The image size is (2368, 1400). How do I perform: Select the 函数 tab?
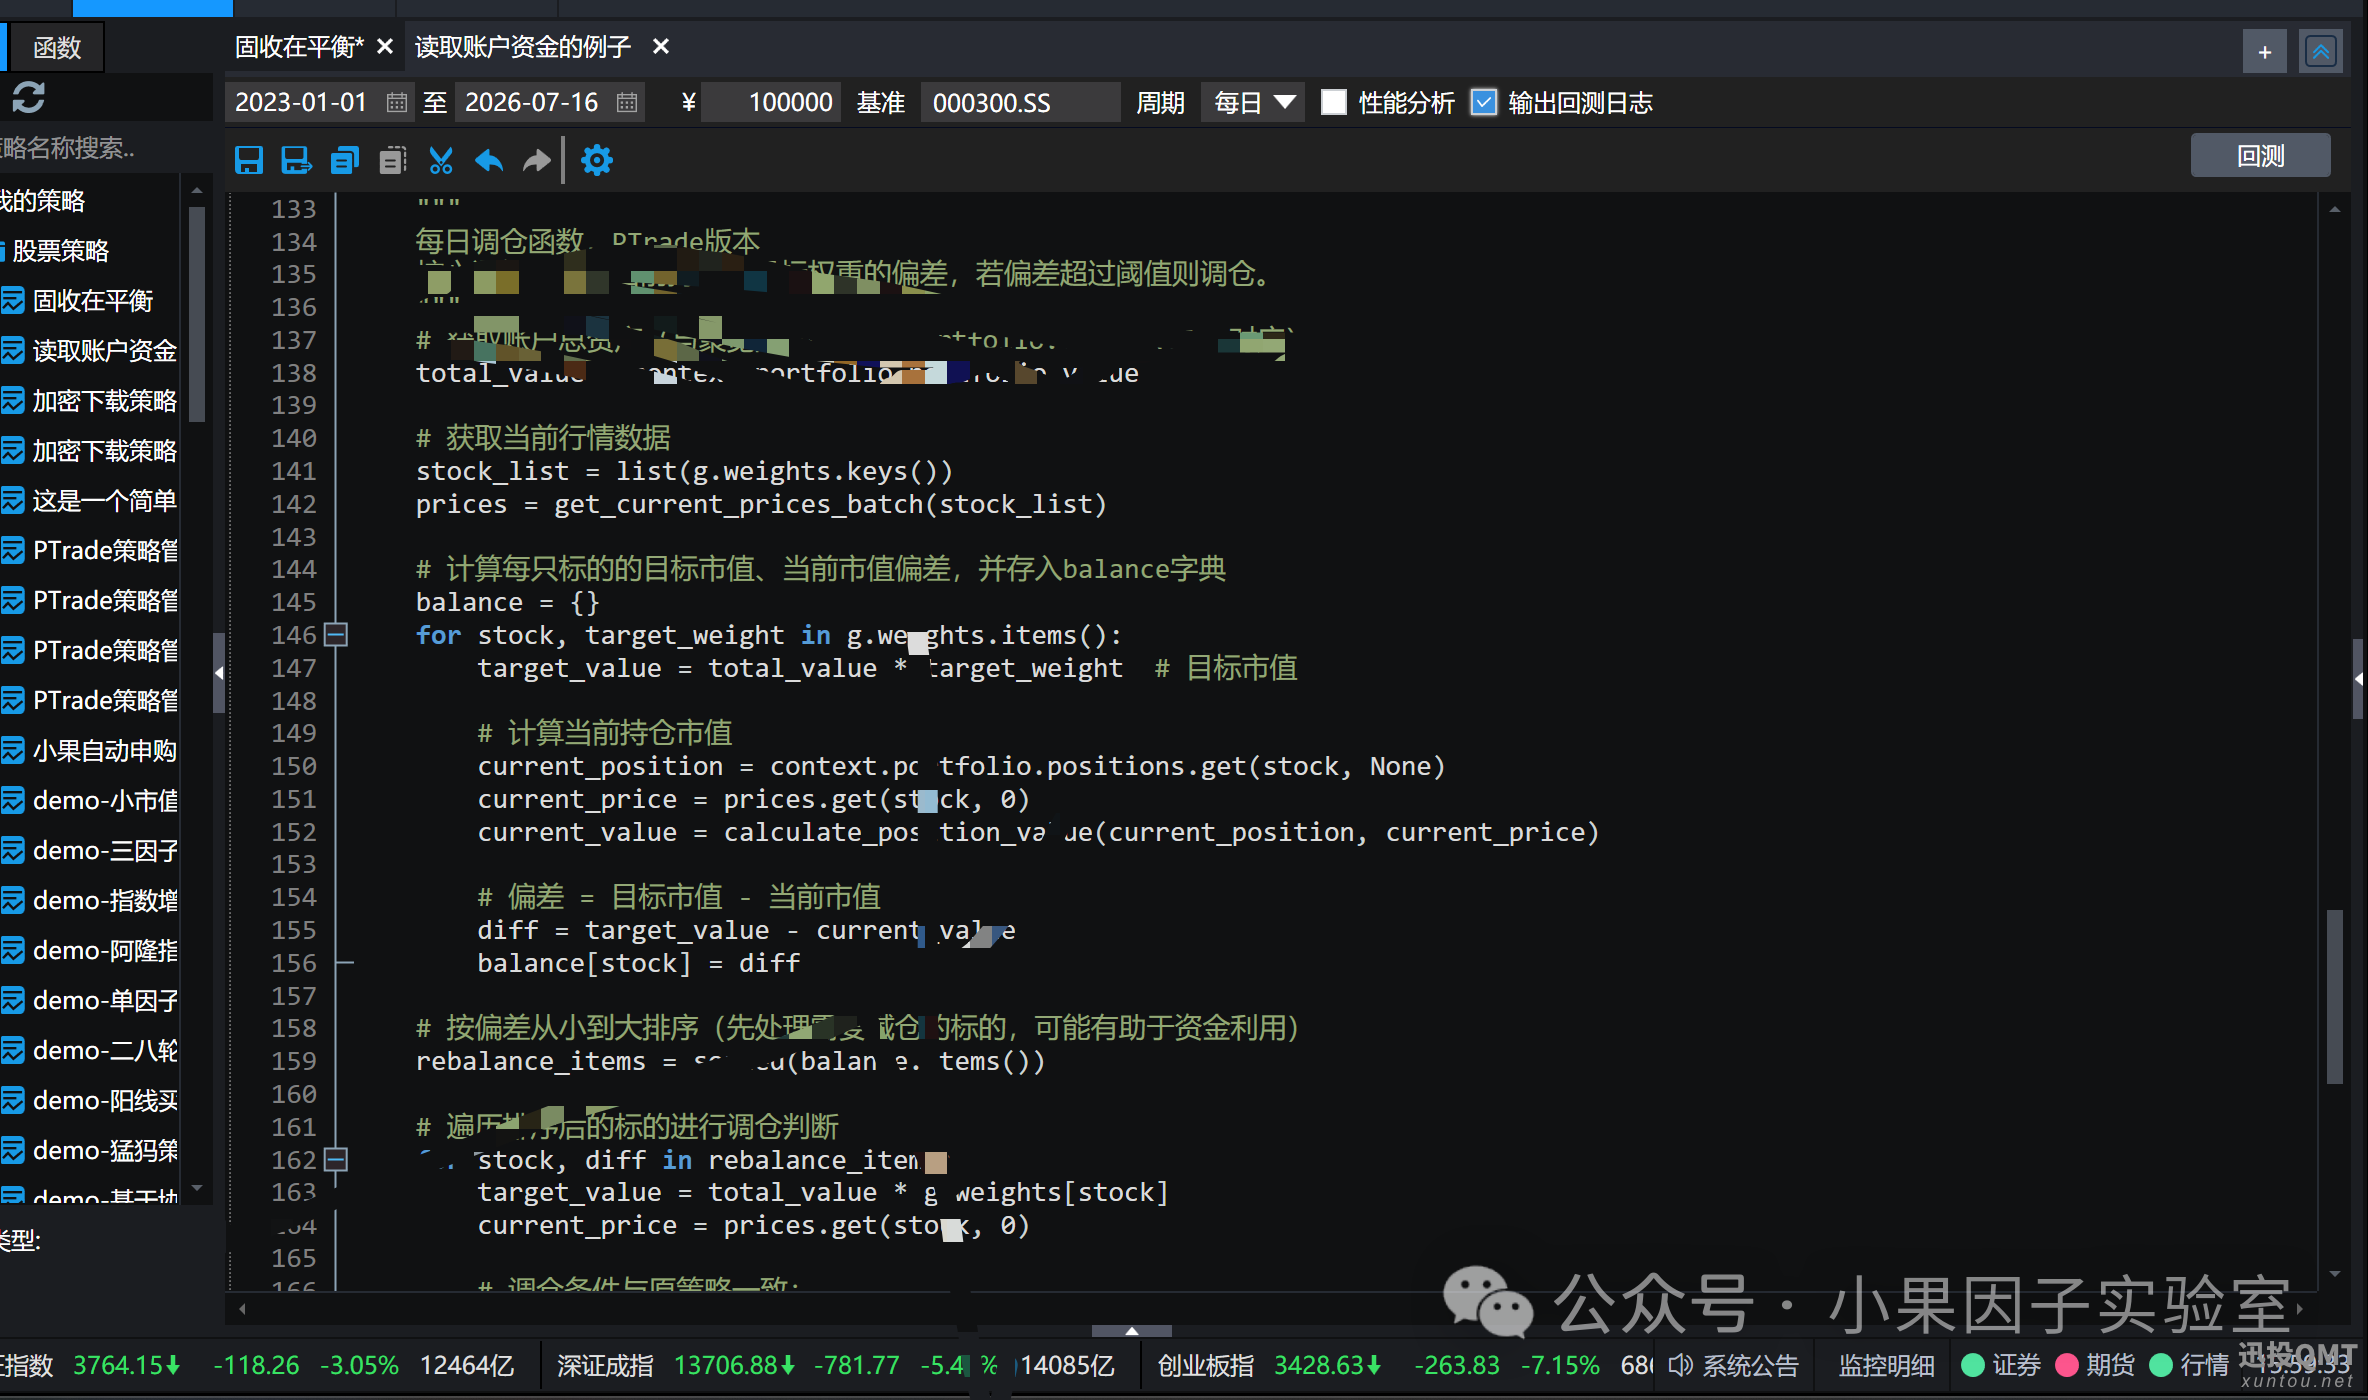coord(57,47)
